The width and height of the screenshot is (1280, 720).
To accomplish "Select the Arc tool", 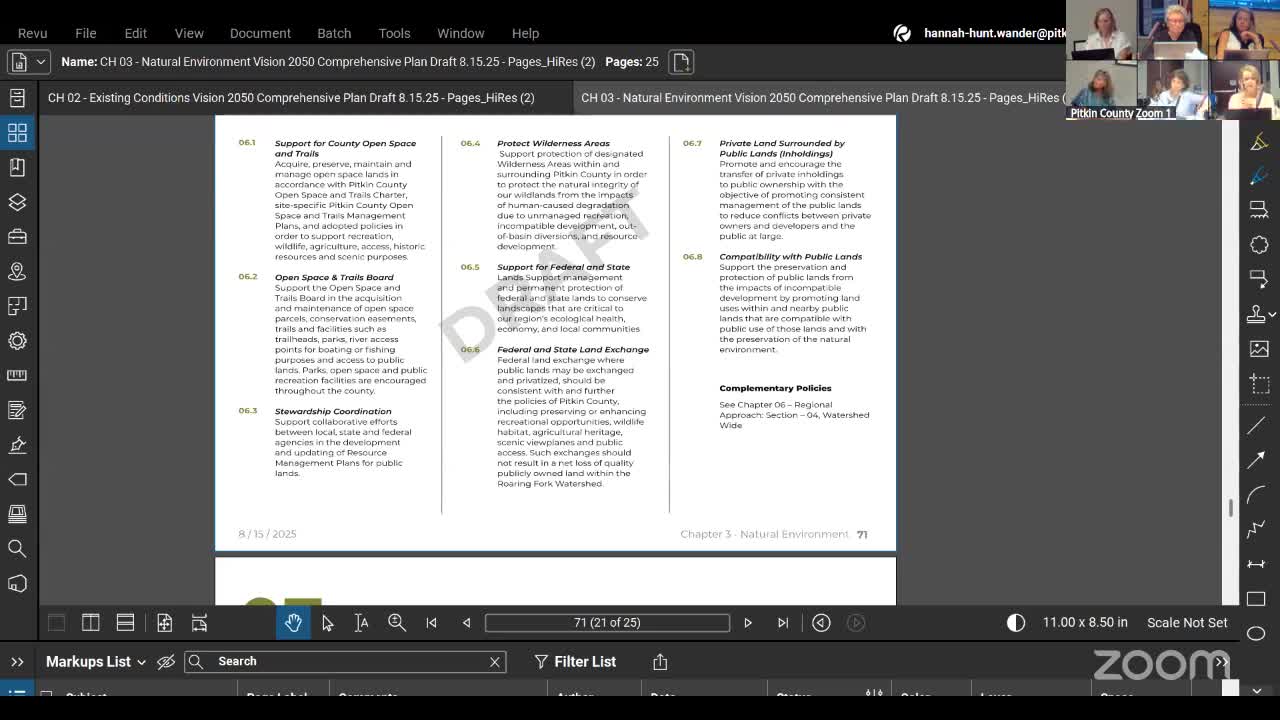I will (1256, 495).
